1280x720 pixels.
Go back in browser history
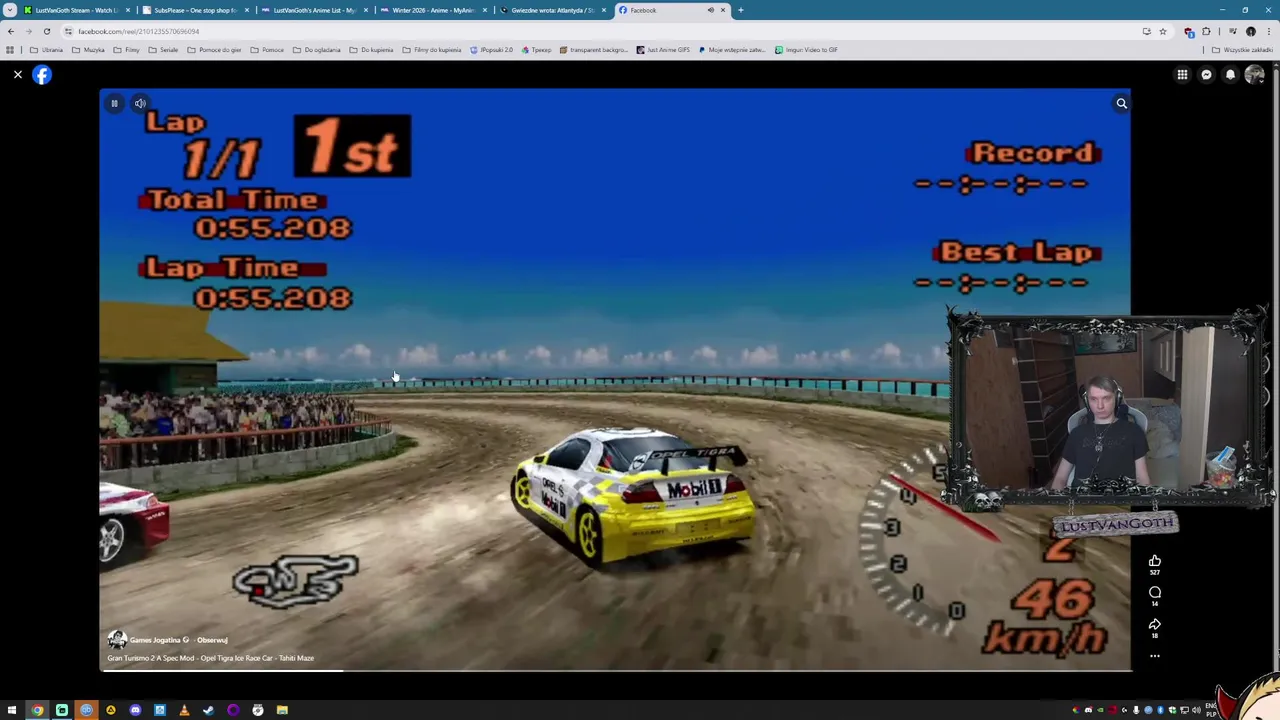pyautogui.click(x=10, y=31)
